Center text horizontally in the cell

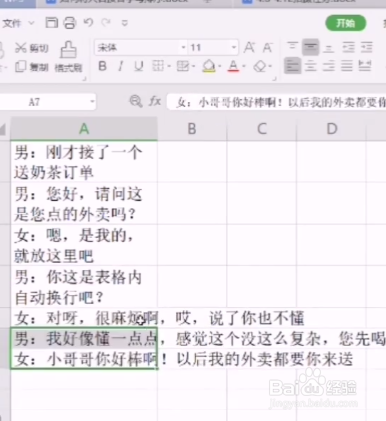310,66
